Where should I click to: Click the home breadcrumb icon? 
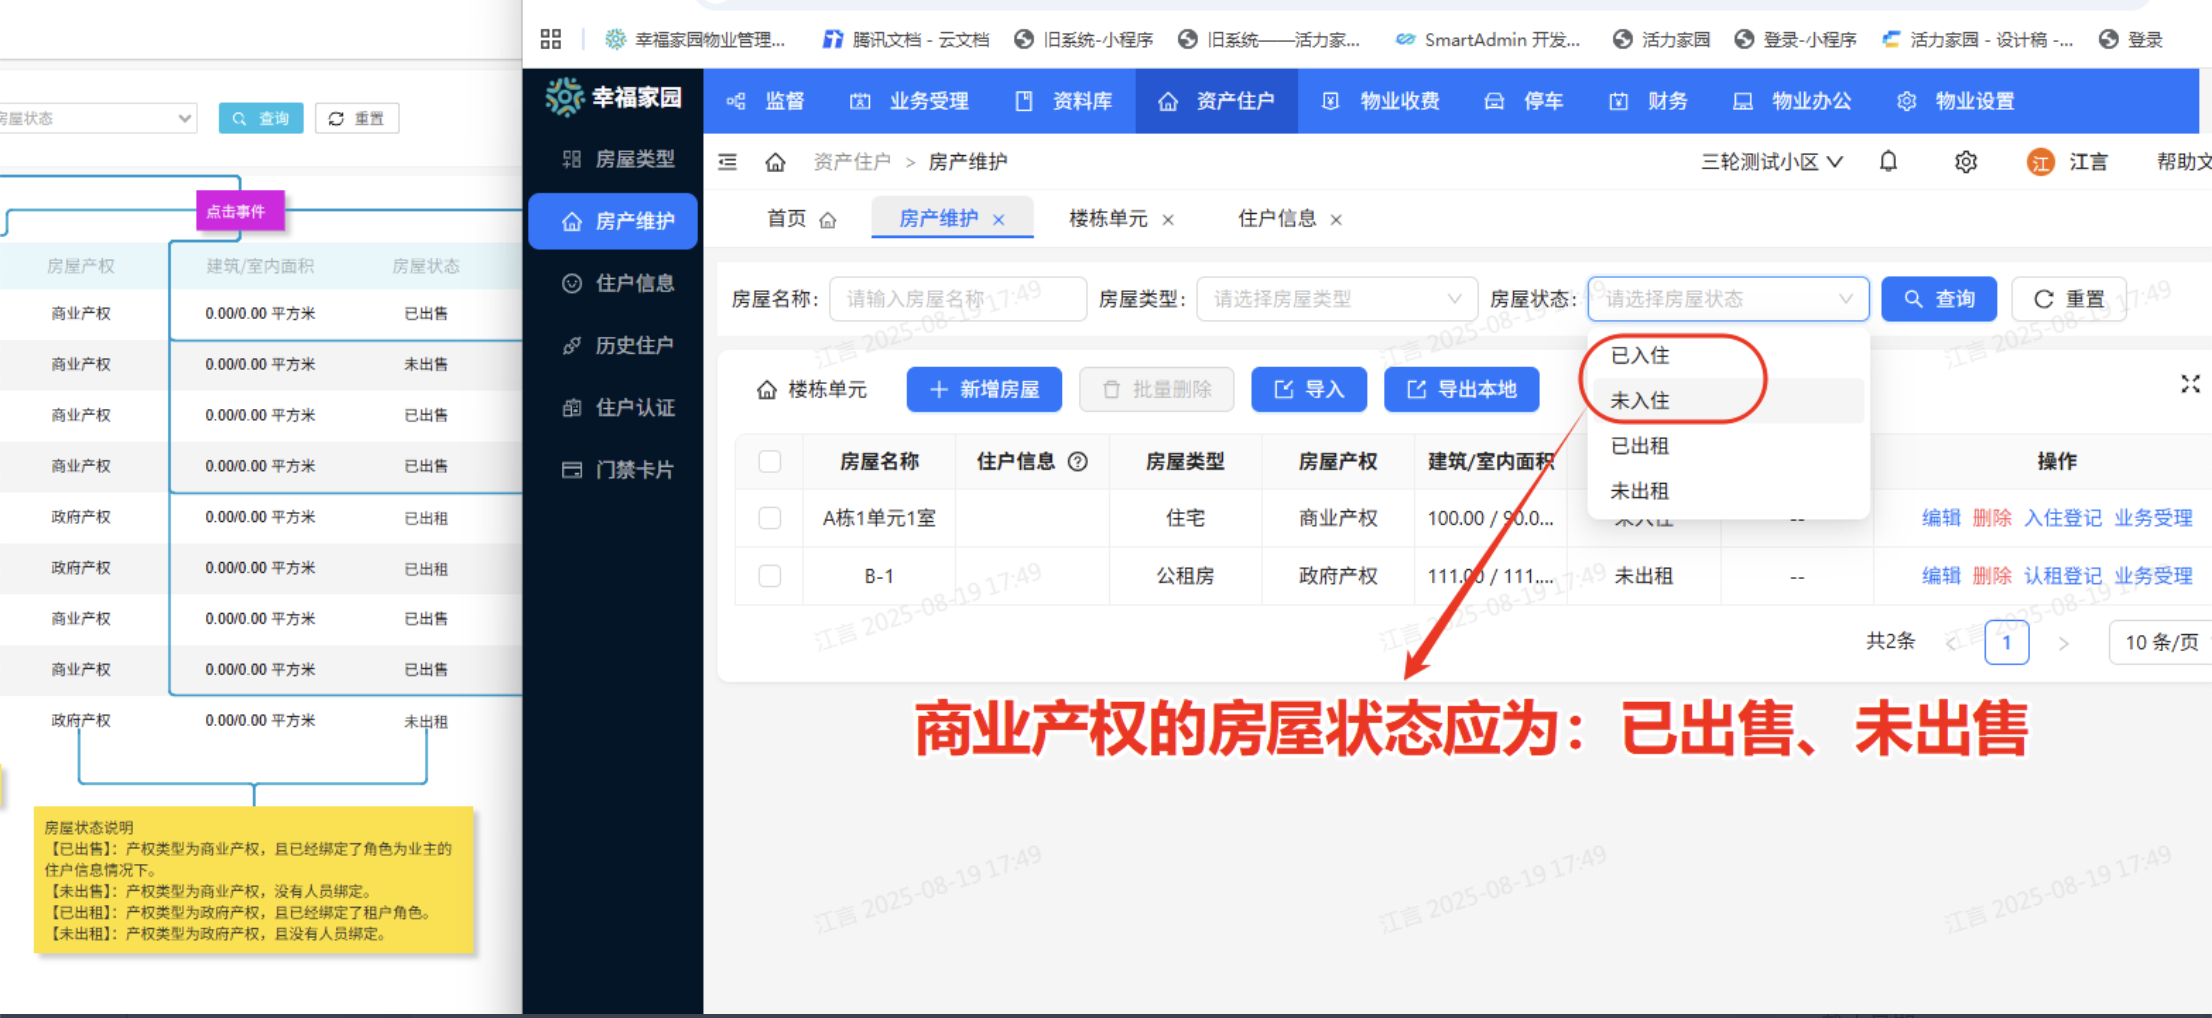[775, 161]
